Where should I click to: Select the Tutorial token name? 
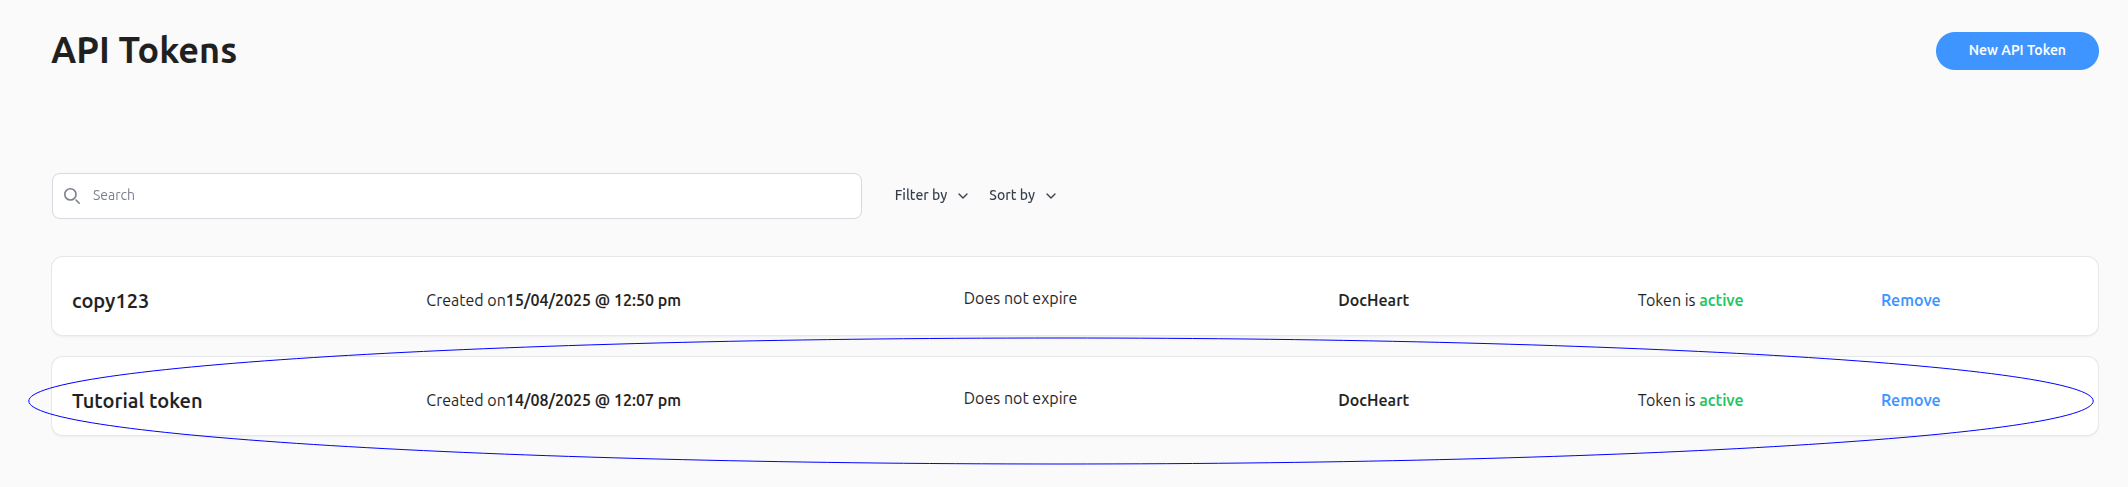point(137,401)
